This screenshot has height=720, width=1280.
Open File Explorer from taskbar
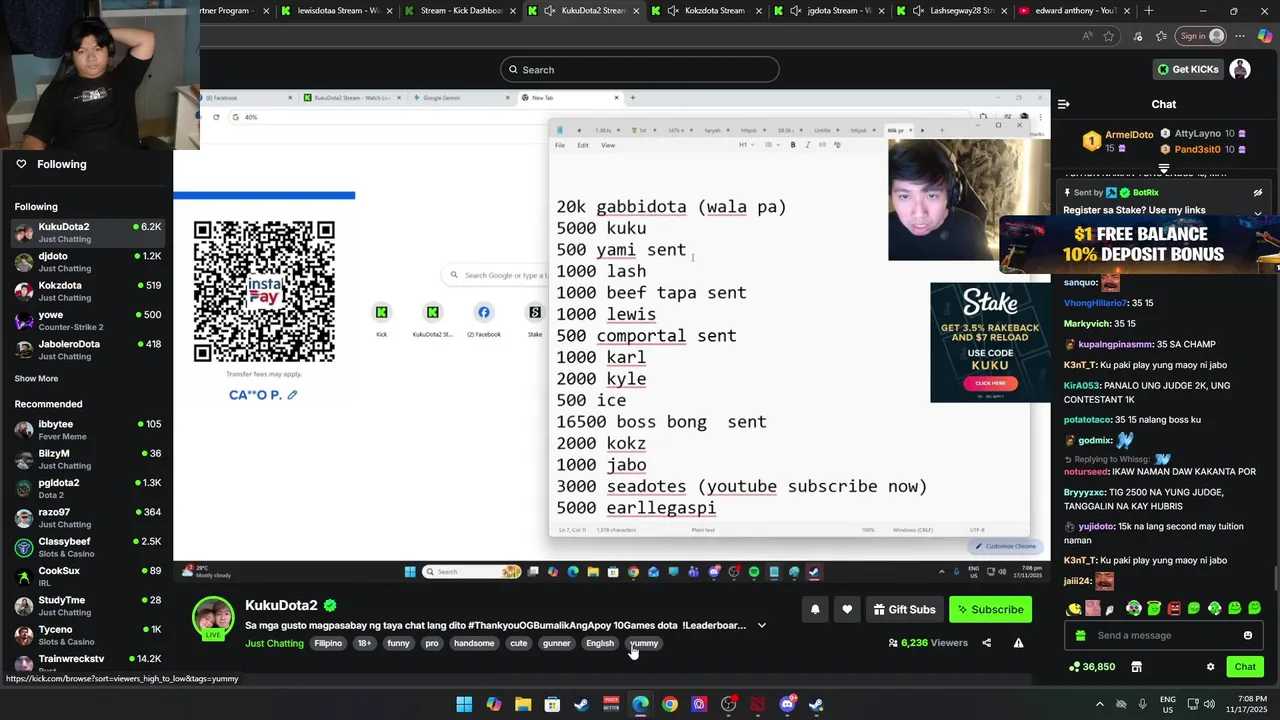coord(523,704)
